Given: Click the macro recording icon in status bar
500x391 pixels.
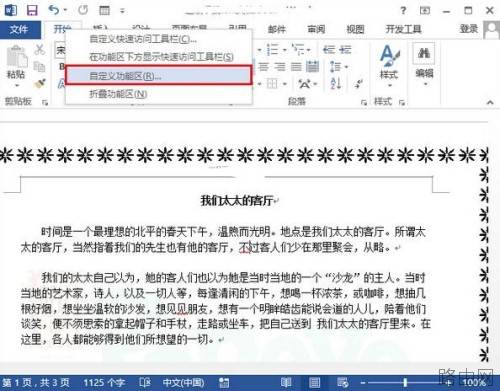Looking at the screenshot, I should click(x=224, y=383).
